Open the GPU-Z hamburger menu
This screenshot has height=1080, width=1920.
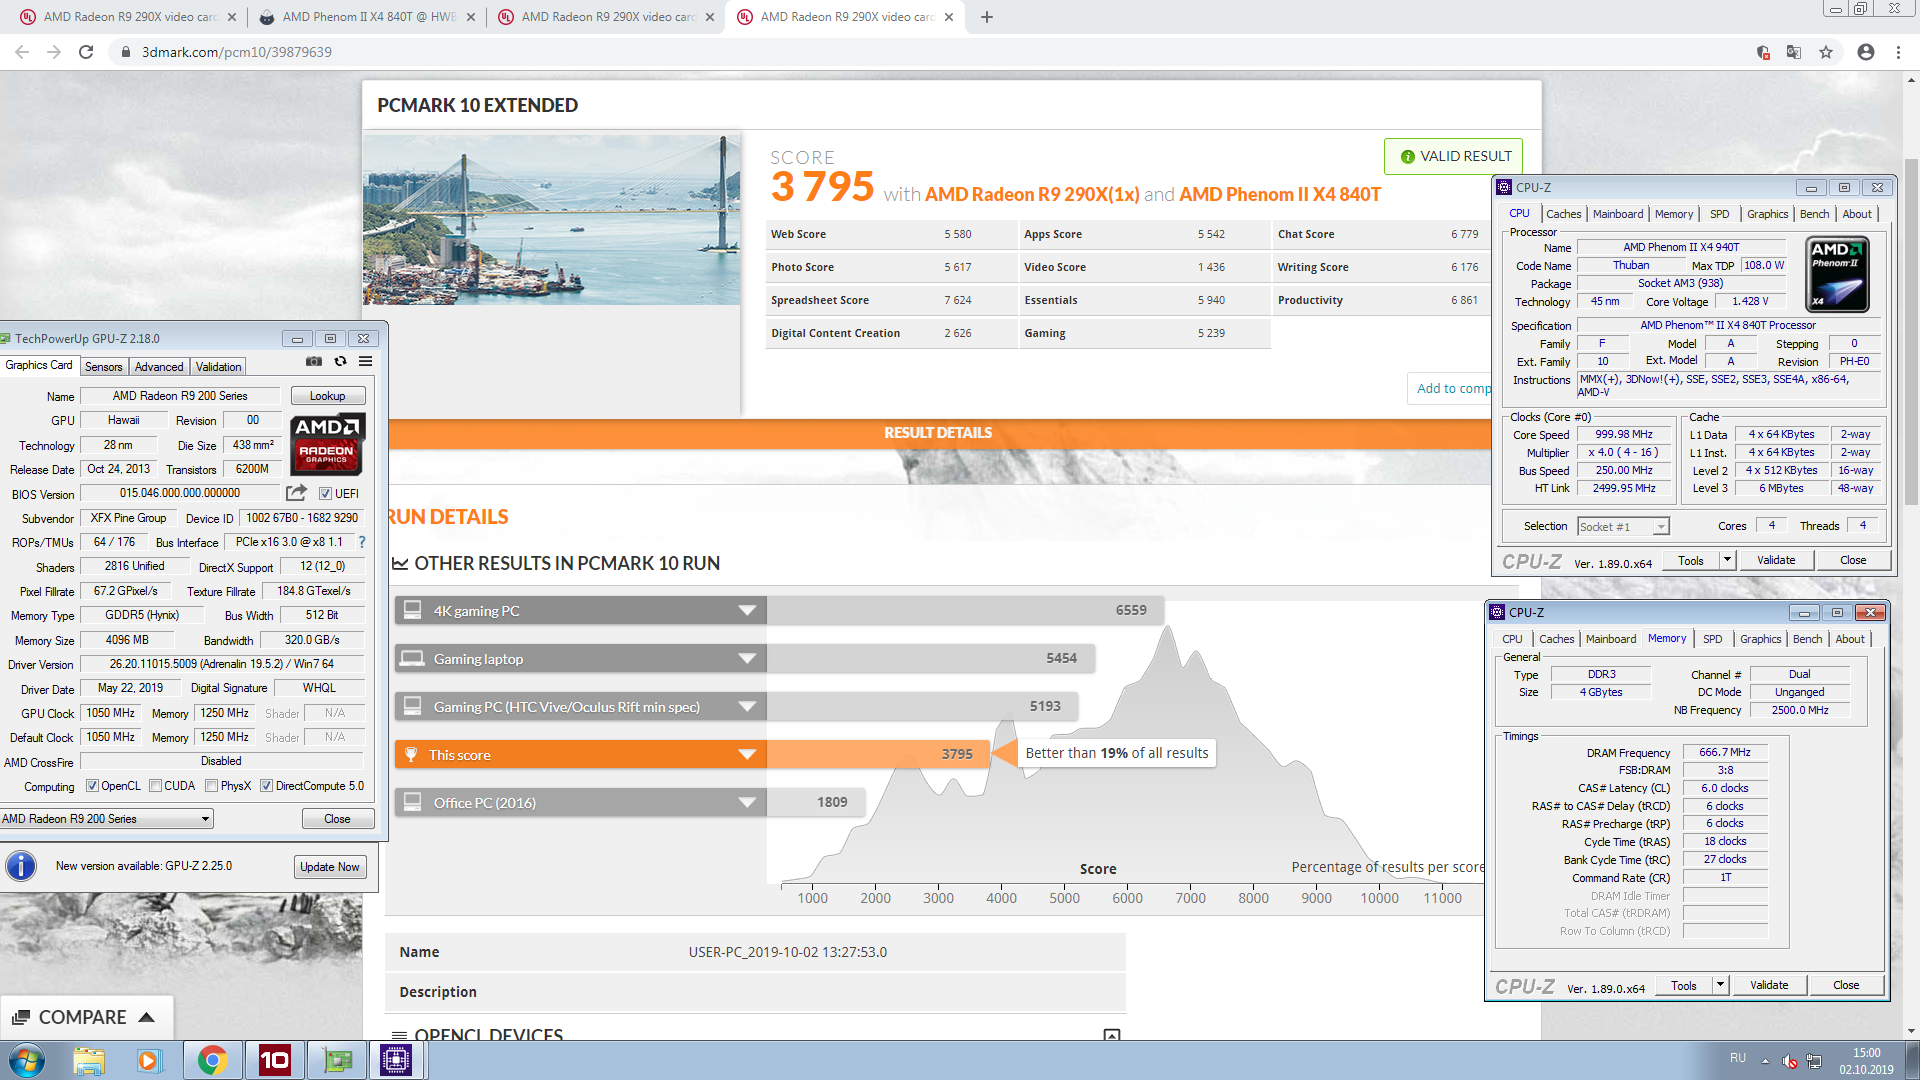click(x=366, y=362)
